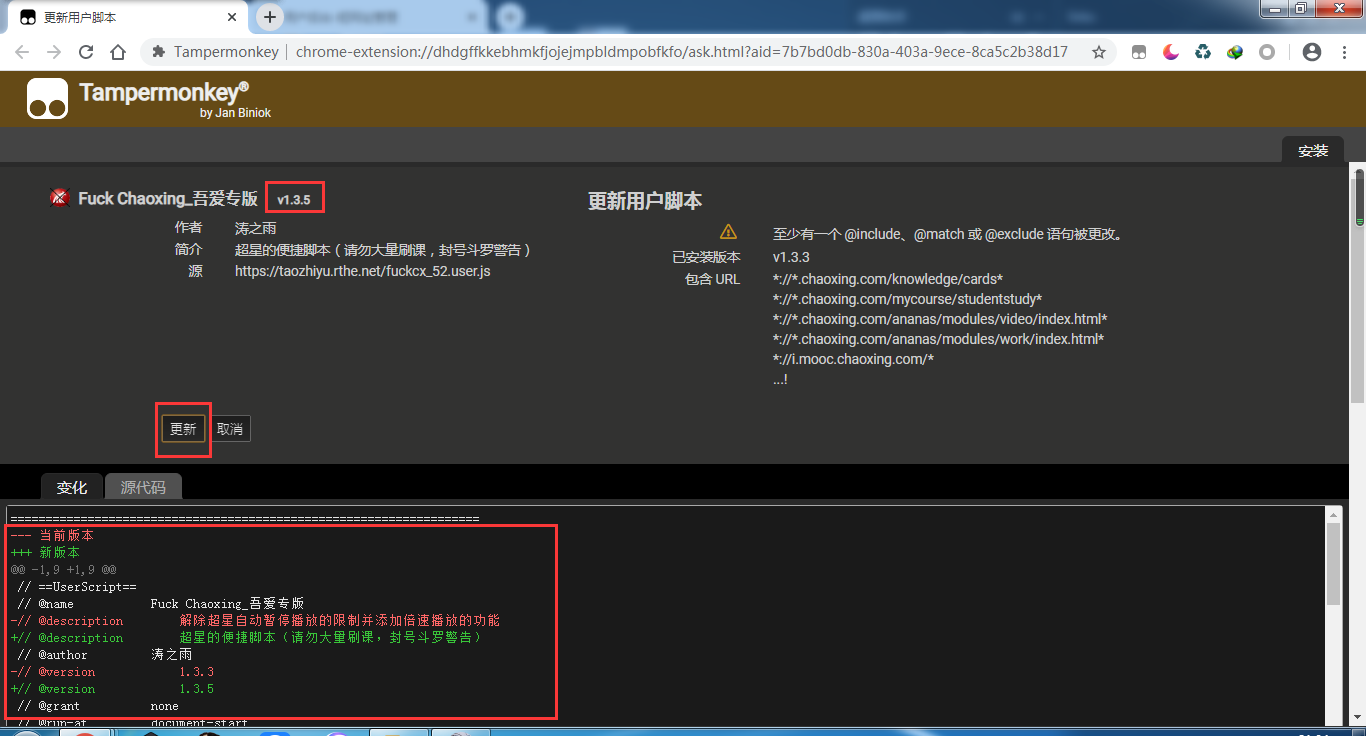
Task: Click the diff line '--- 当前版本'
Action: point(52,536)
